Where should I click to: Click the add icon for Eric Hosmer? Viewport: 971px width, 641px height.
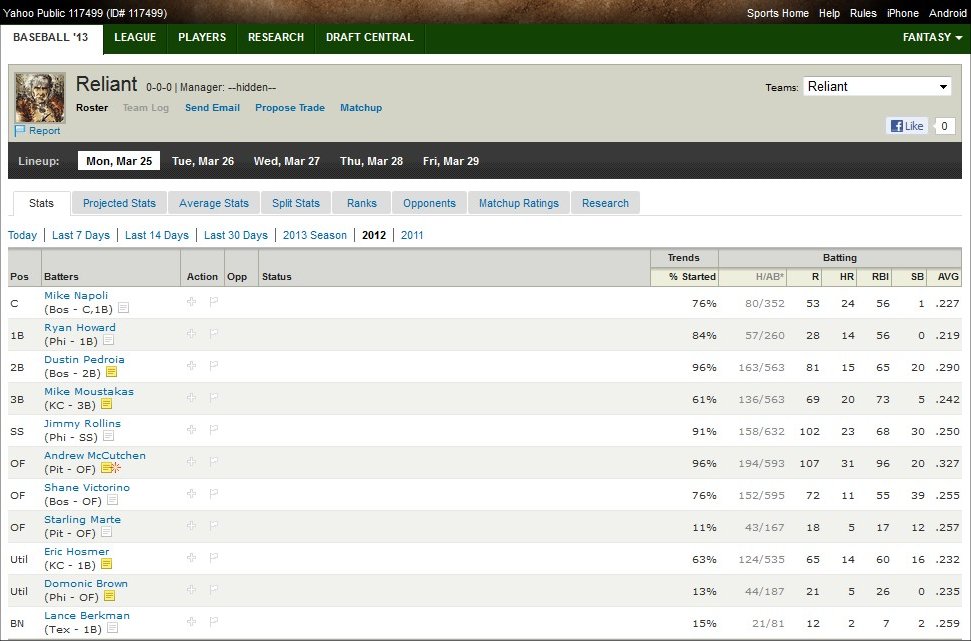[x=191, y=557]
